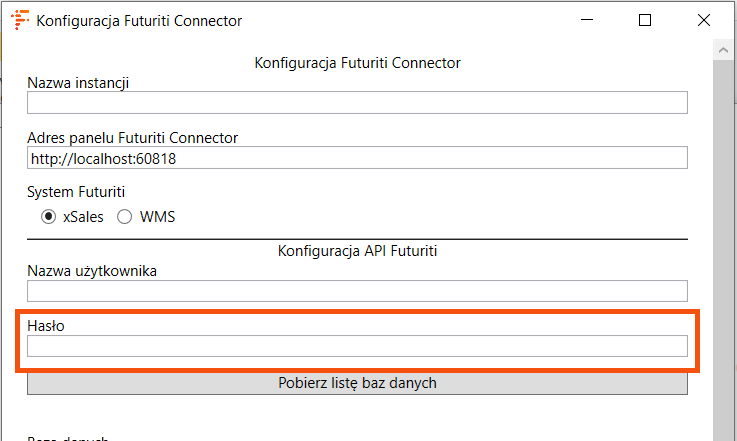Click the Adres panelu field with localhost URL
The image size is (737, 441).
357,158
